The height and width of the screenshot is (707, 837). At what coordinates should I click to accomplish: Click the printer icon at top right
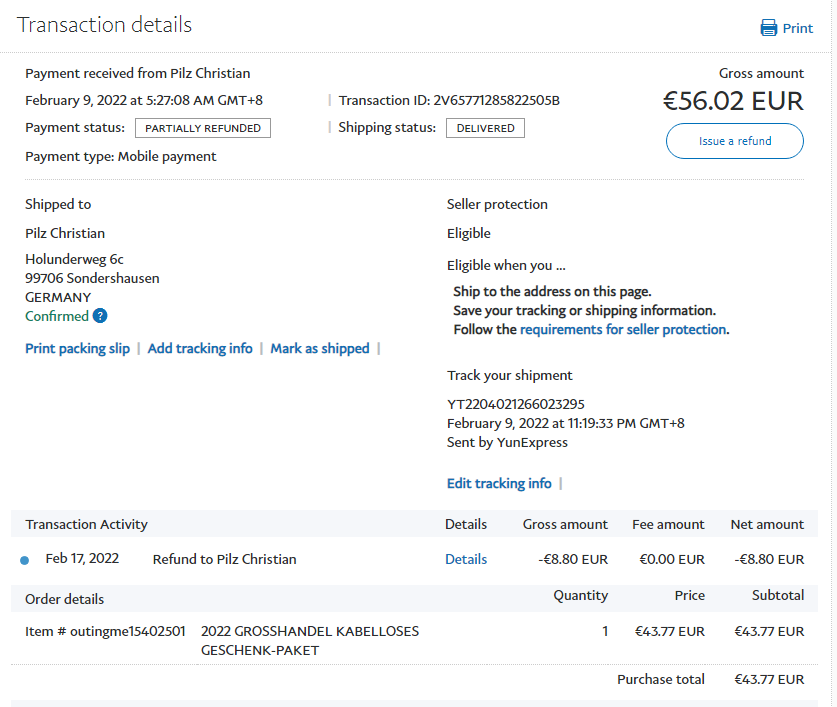[768, 28]
